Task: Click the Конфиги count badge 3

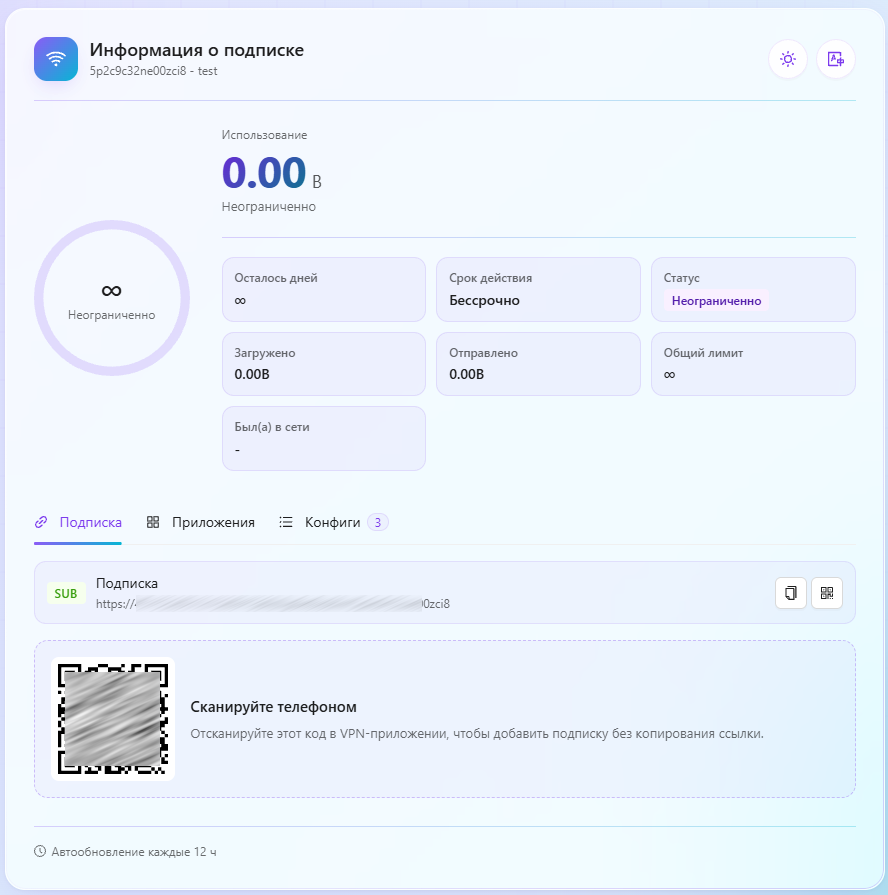Action: [x=377, y=522]
